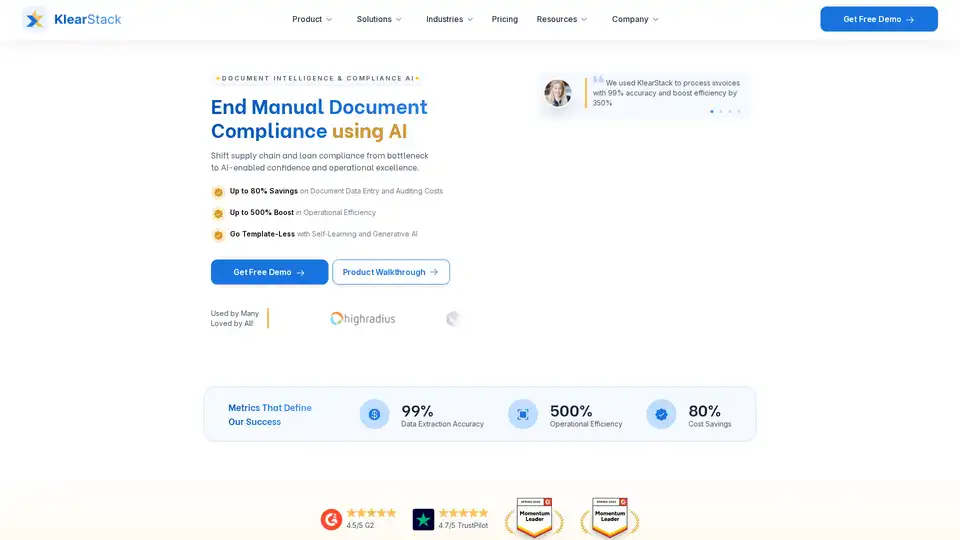The height and width of the screenshot is (540, 960).
Task: Open the Resources navigation menu
Action: [x=562, y=19]
